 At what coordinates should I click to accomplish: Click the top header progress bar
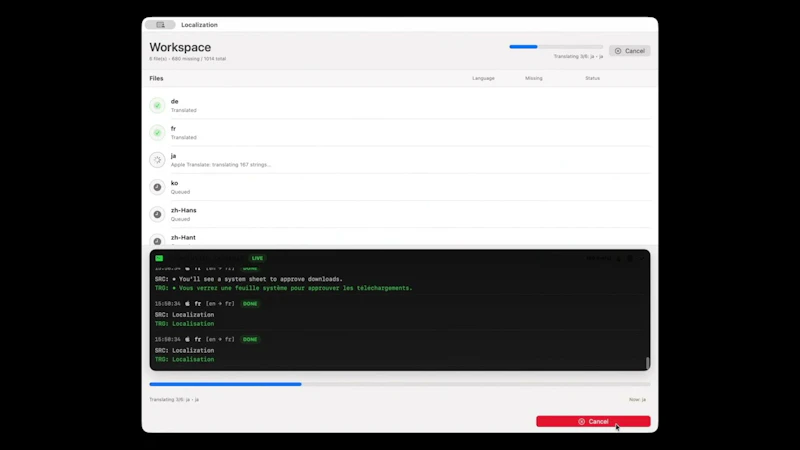click(556, 46)
